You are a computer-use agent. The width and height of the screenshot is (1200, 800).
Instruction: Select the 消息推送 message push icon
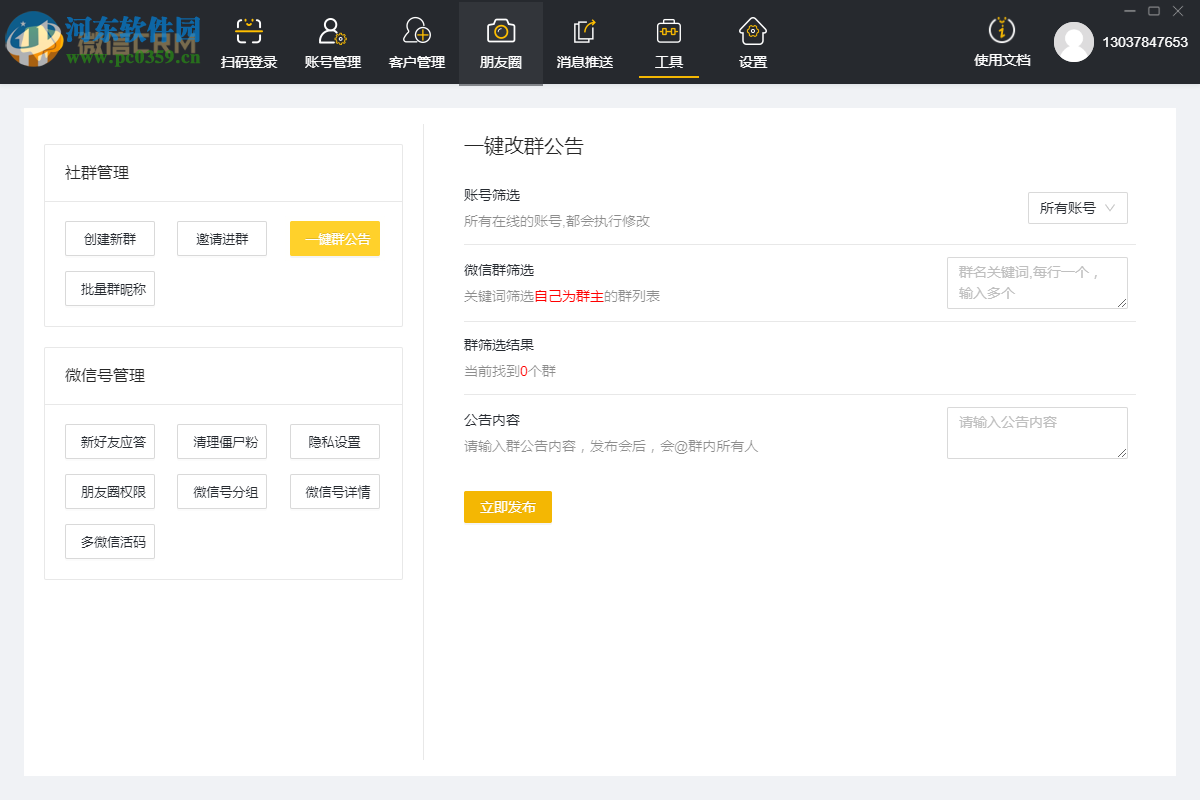point(584,30)
